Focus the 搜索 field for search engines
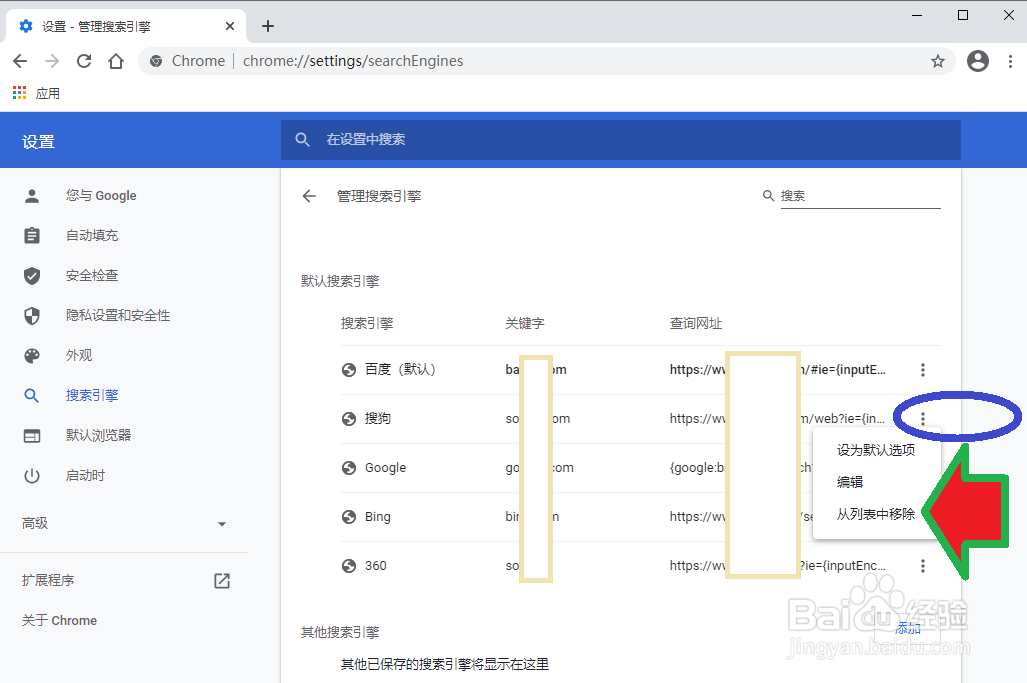The width and height of the screenshot is (1027, 683). 860,196
